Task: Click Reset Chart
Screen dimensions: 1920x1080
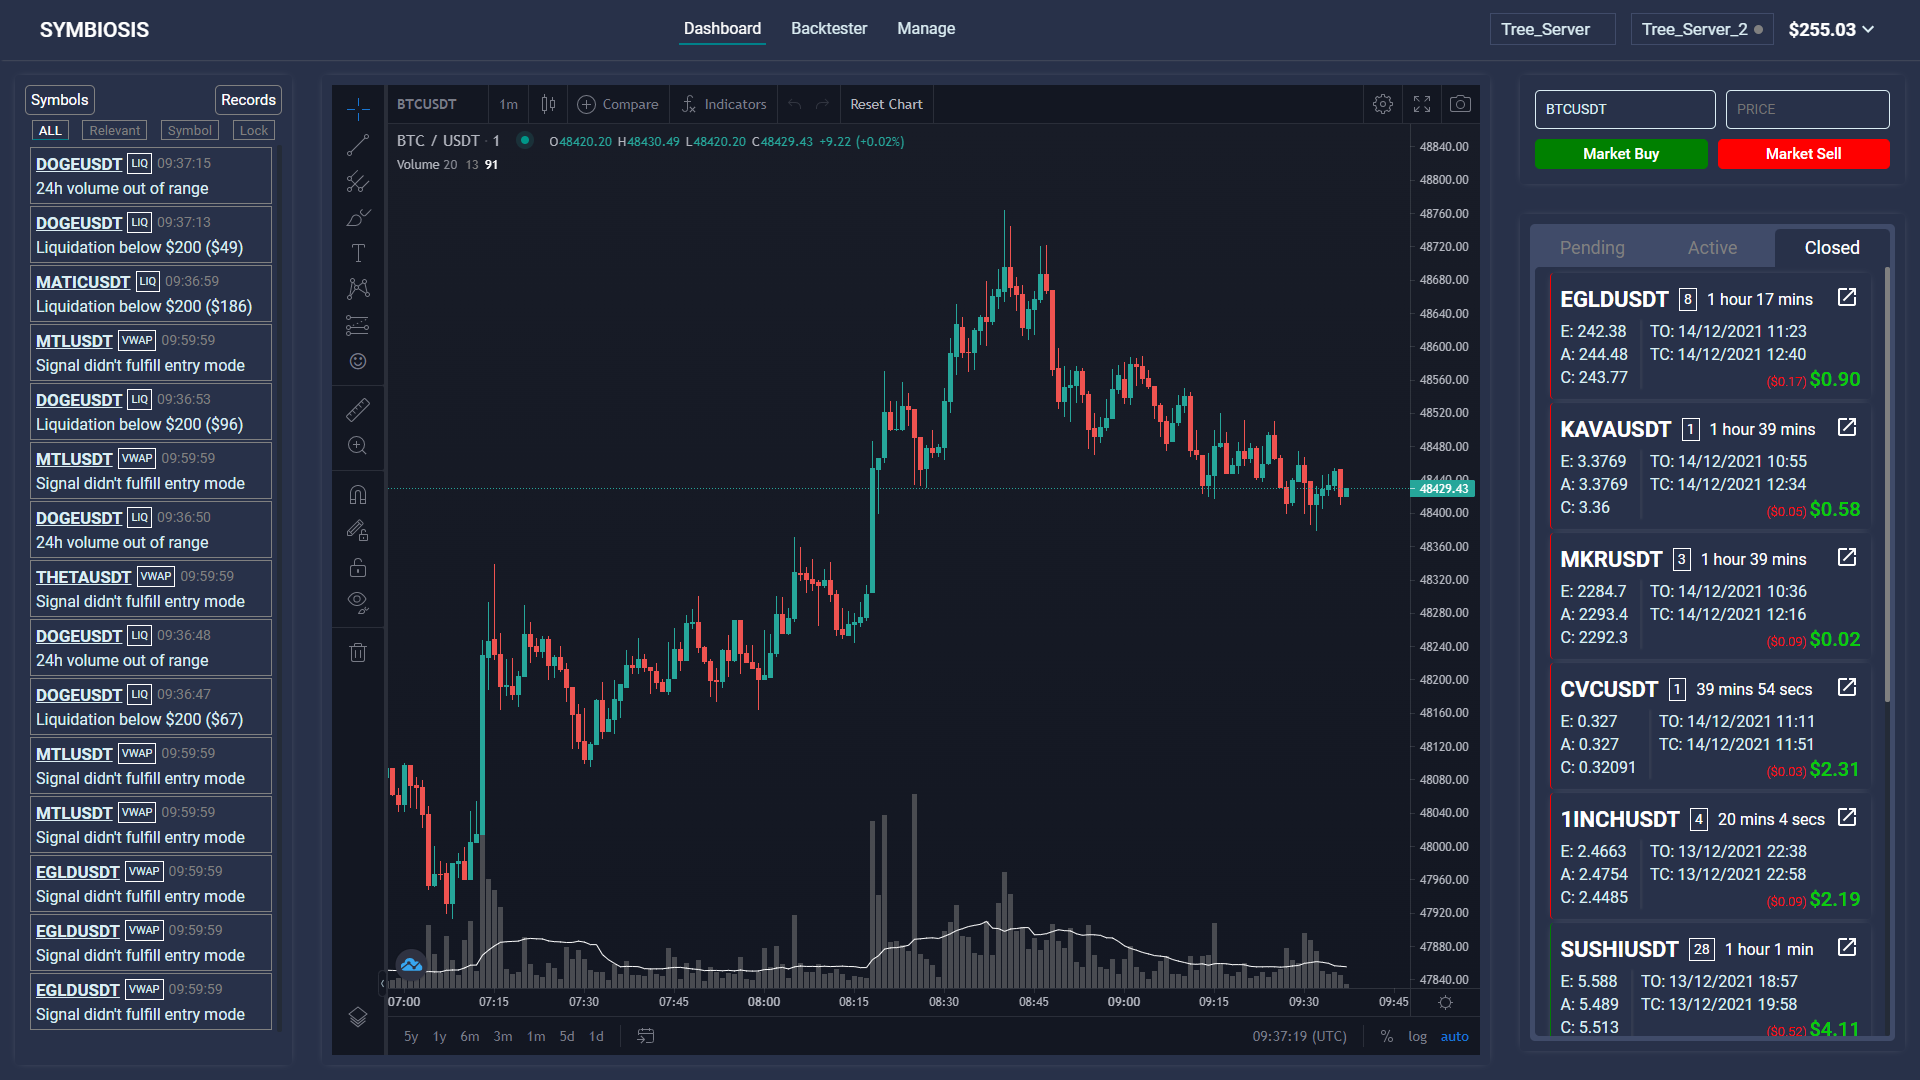Action: [886, 104]
